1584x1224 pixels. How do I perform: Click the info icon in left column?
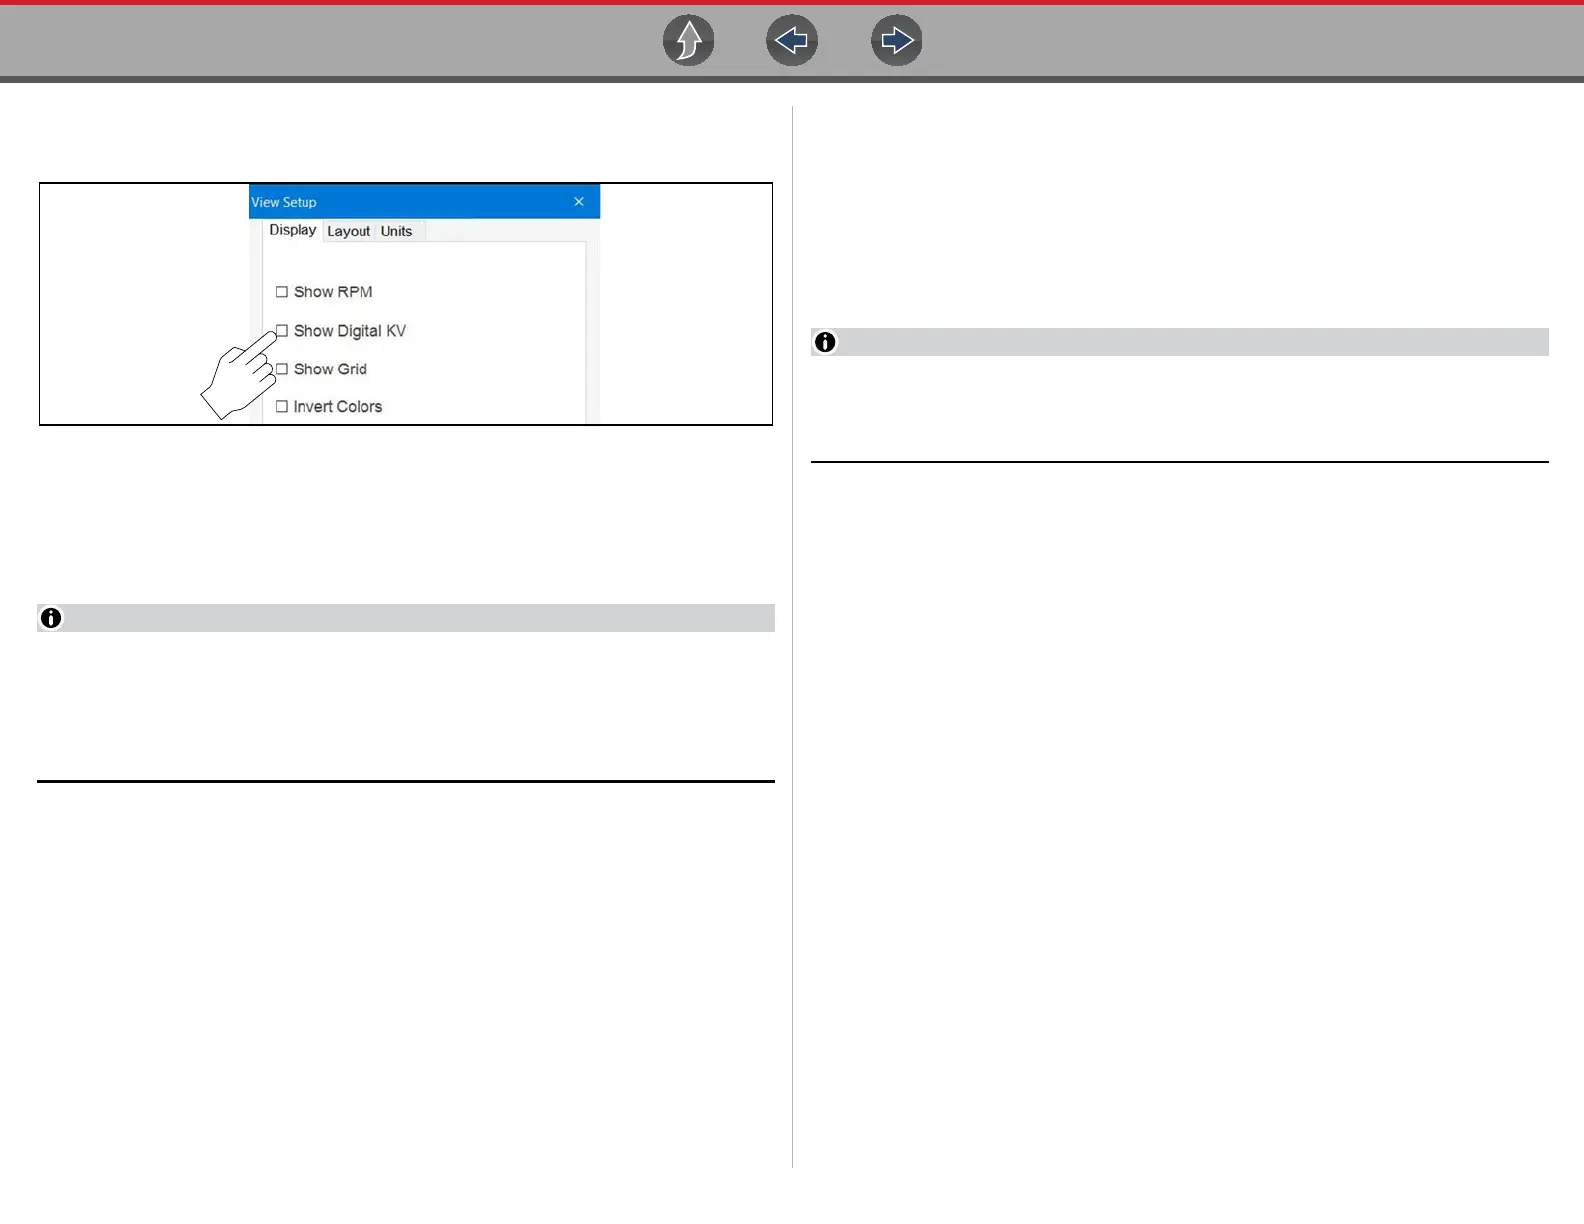click(51, 618)
